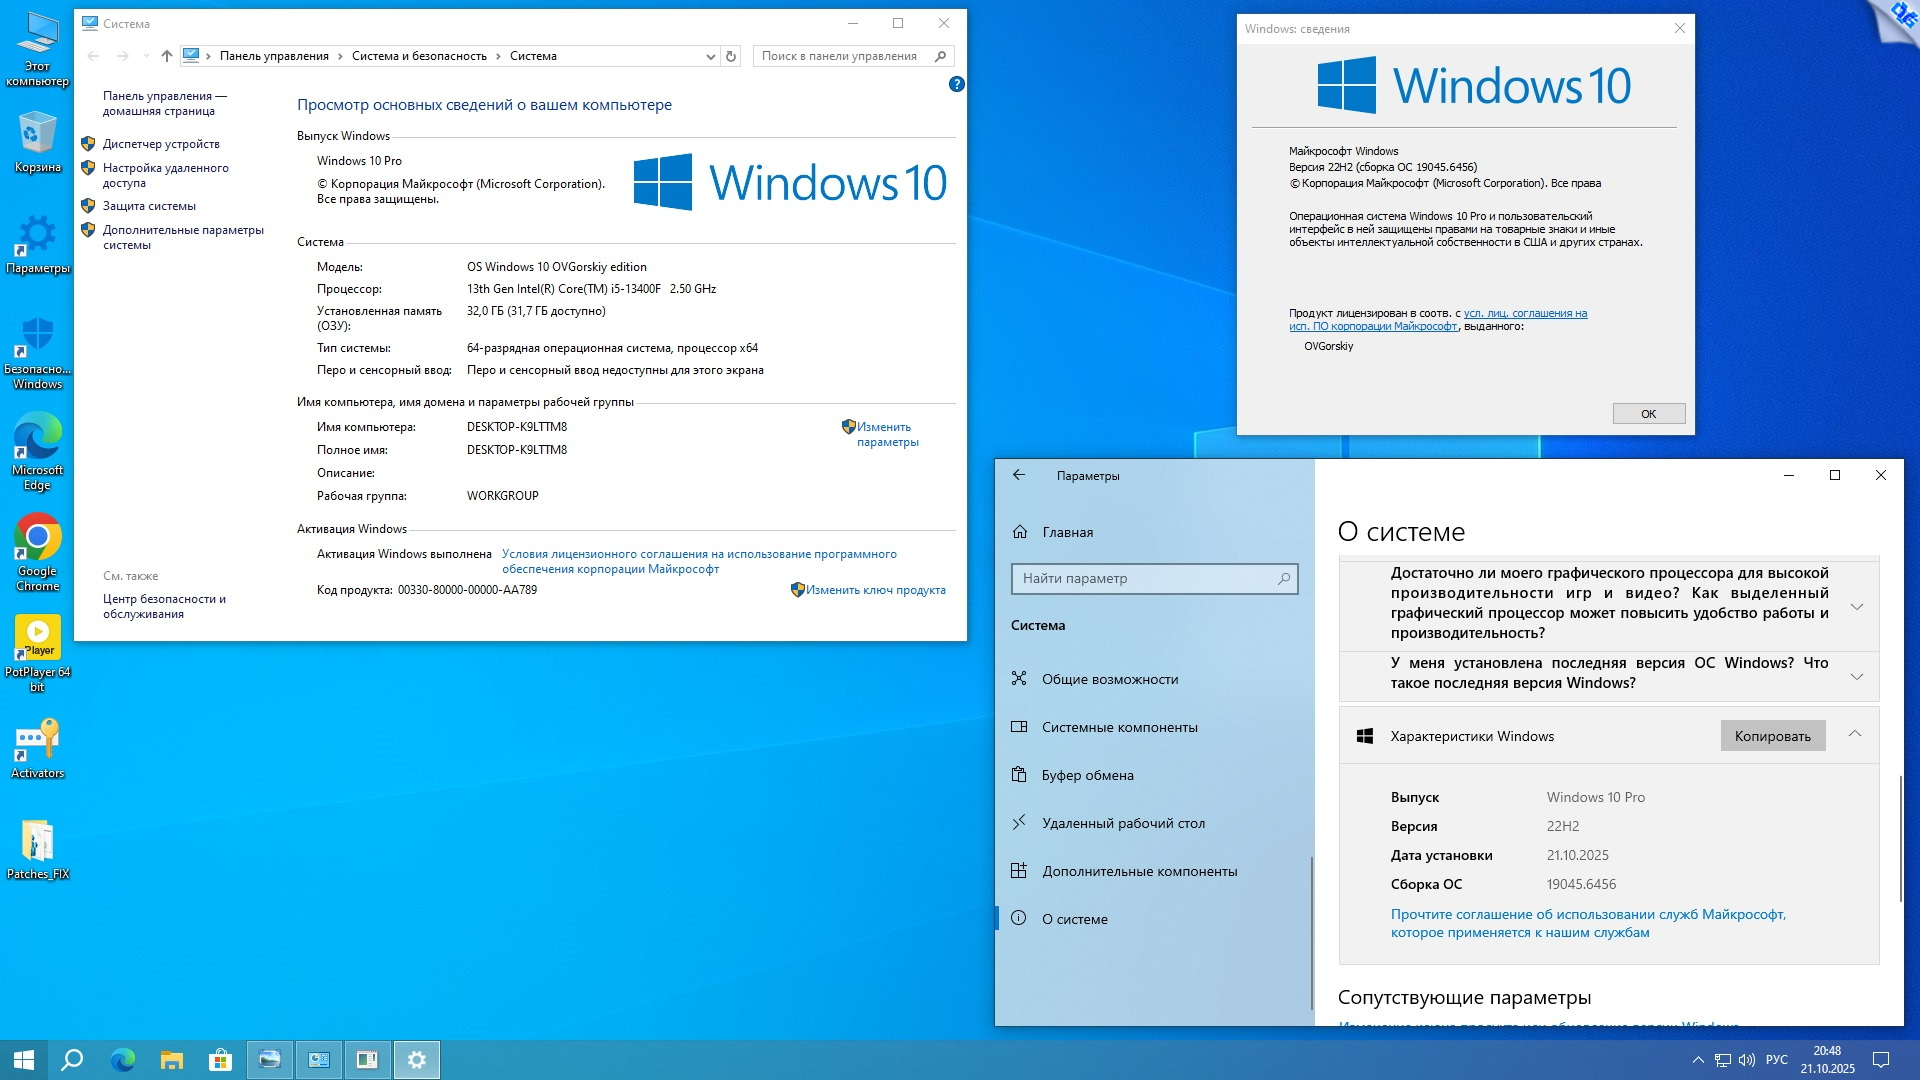This screenshot has width=1920, height=1080.
Task: Select Remote Desktop in Settings sidebar
Action: (x=1122, y=823)
